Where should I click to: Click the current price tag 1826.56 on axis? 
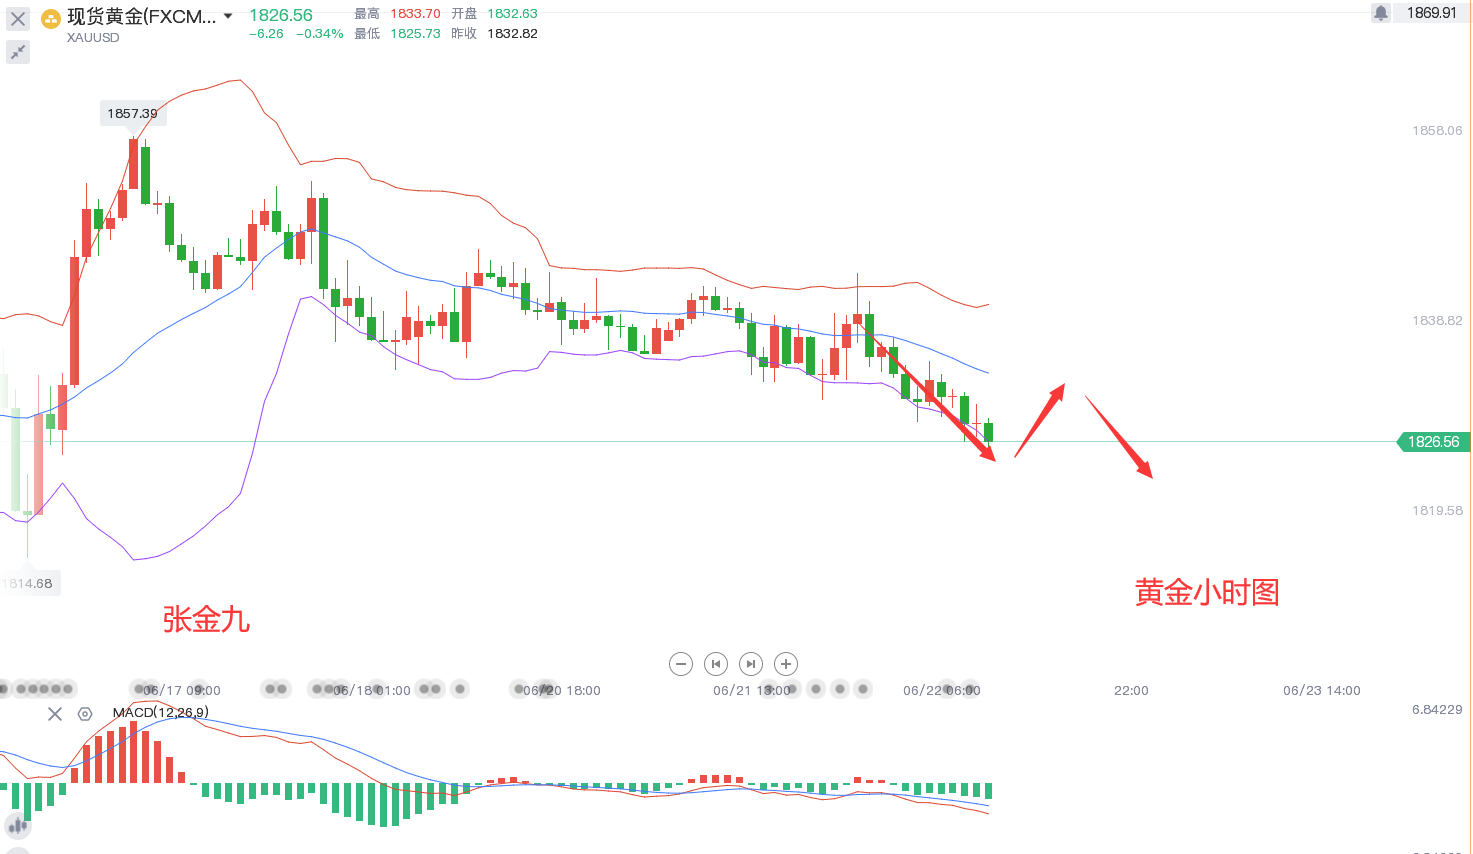point(1433,442)
